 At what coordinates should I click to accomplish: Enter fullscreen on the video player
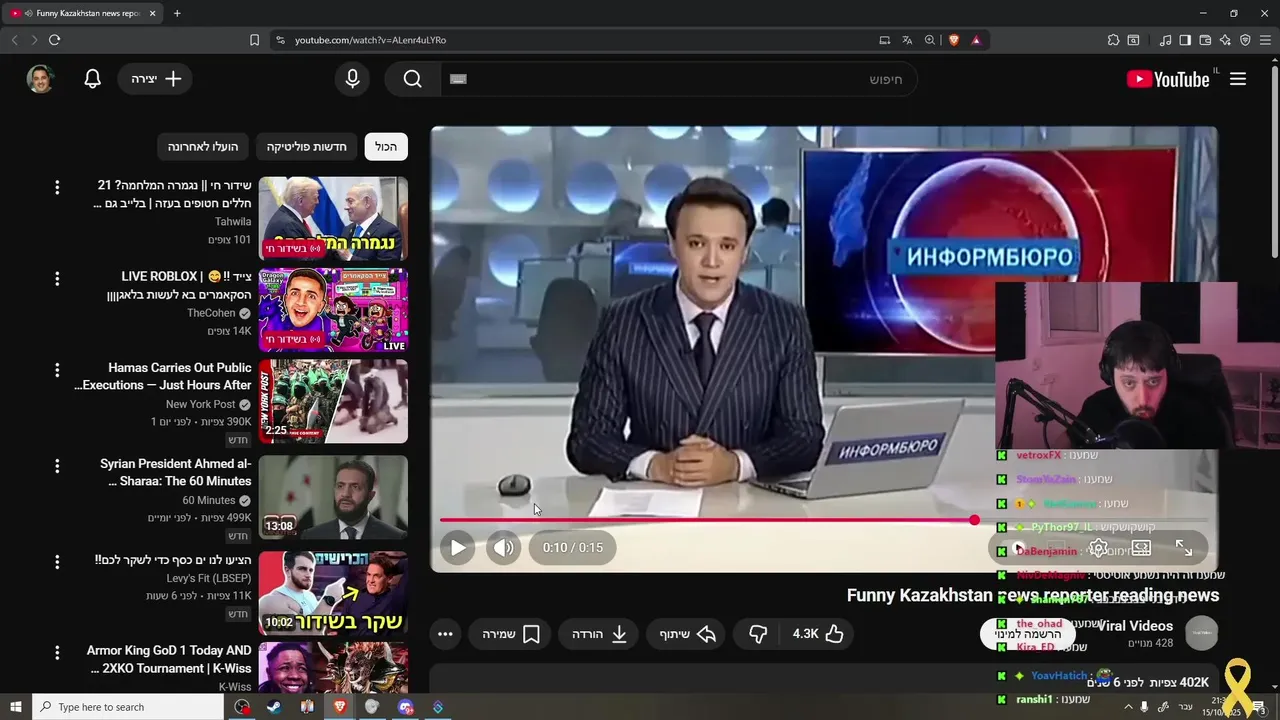pyautogui.click(x=1184, y=548)
